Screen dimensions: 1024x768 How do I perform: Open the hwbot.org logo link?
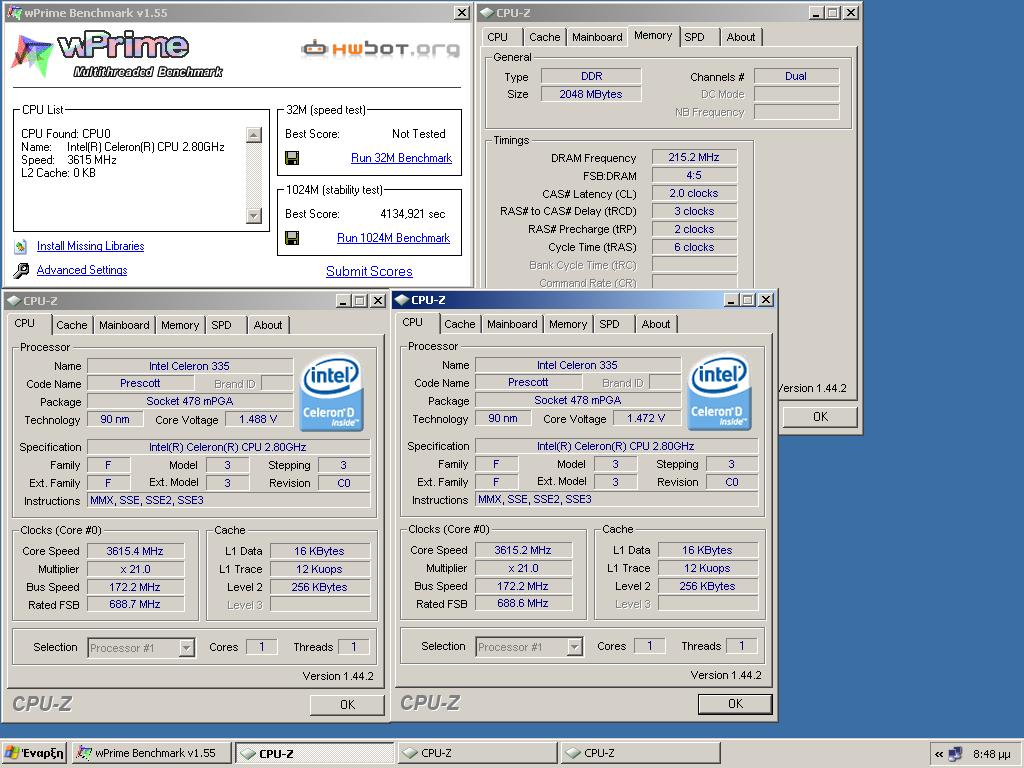pos(380,49)
